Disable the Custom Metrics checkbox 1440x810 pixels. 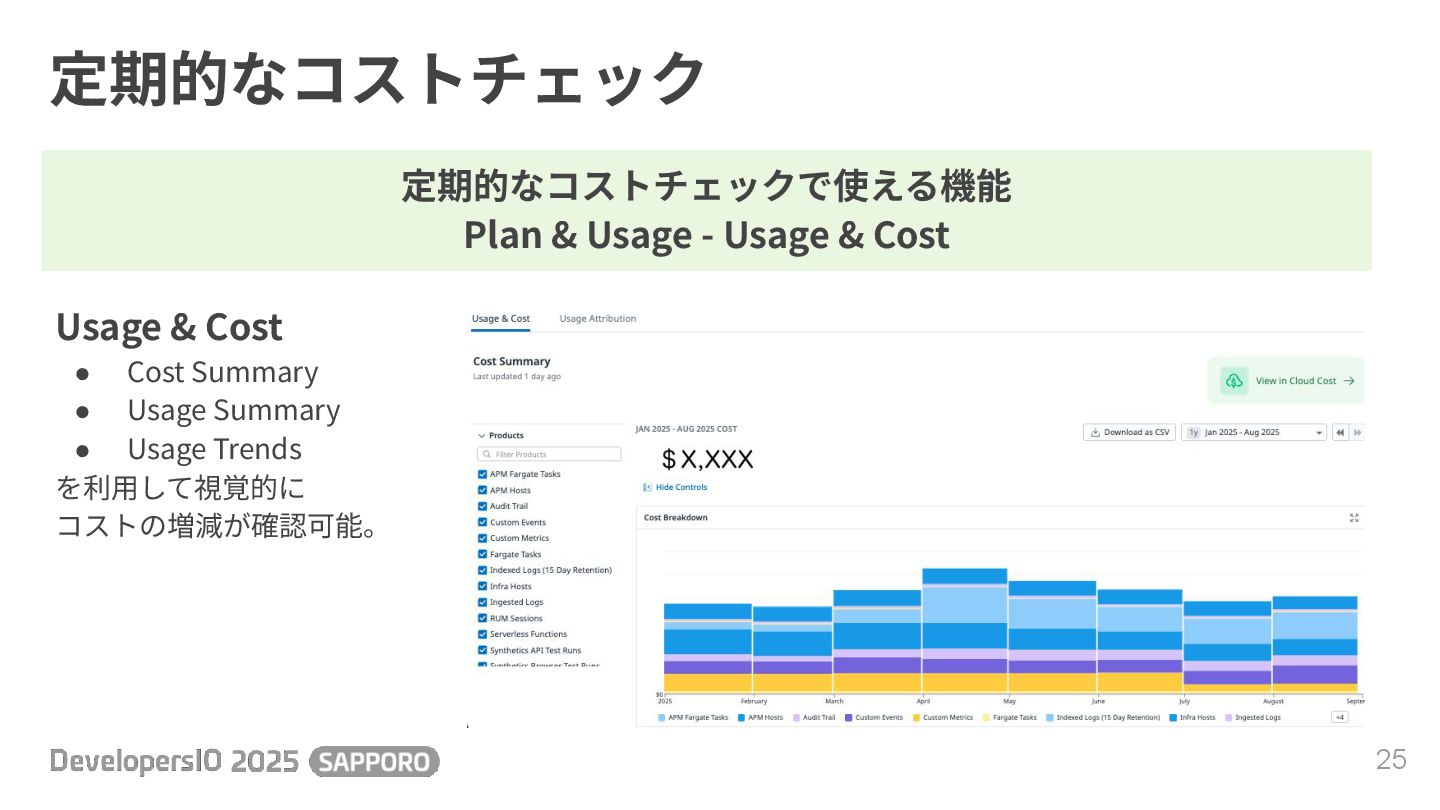click(482, 538)
